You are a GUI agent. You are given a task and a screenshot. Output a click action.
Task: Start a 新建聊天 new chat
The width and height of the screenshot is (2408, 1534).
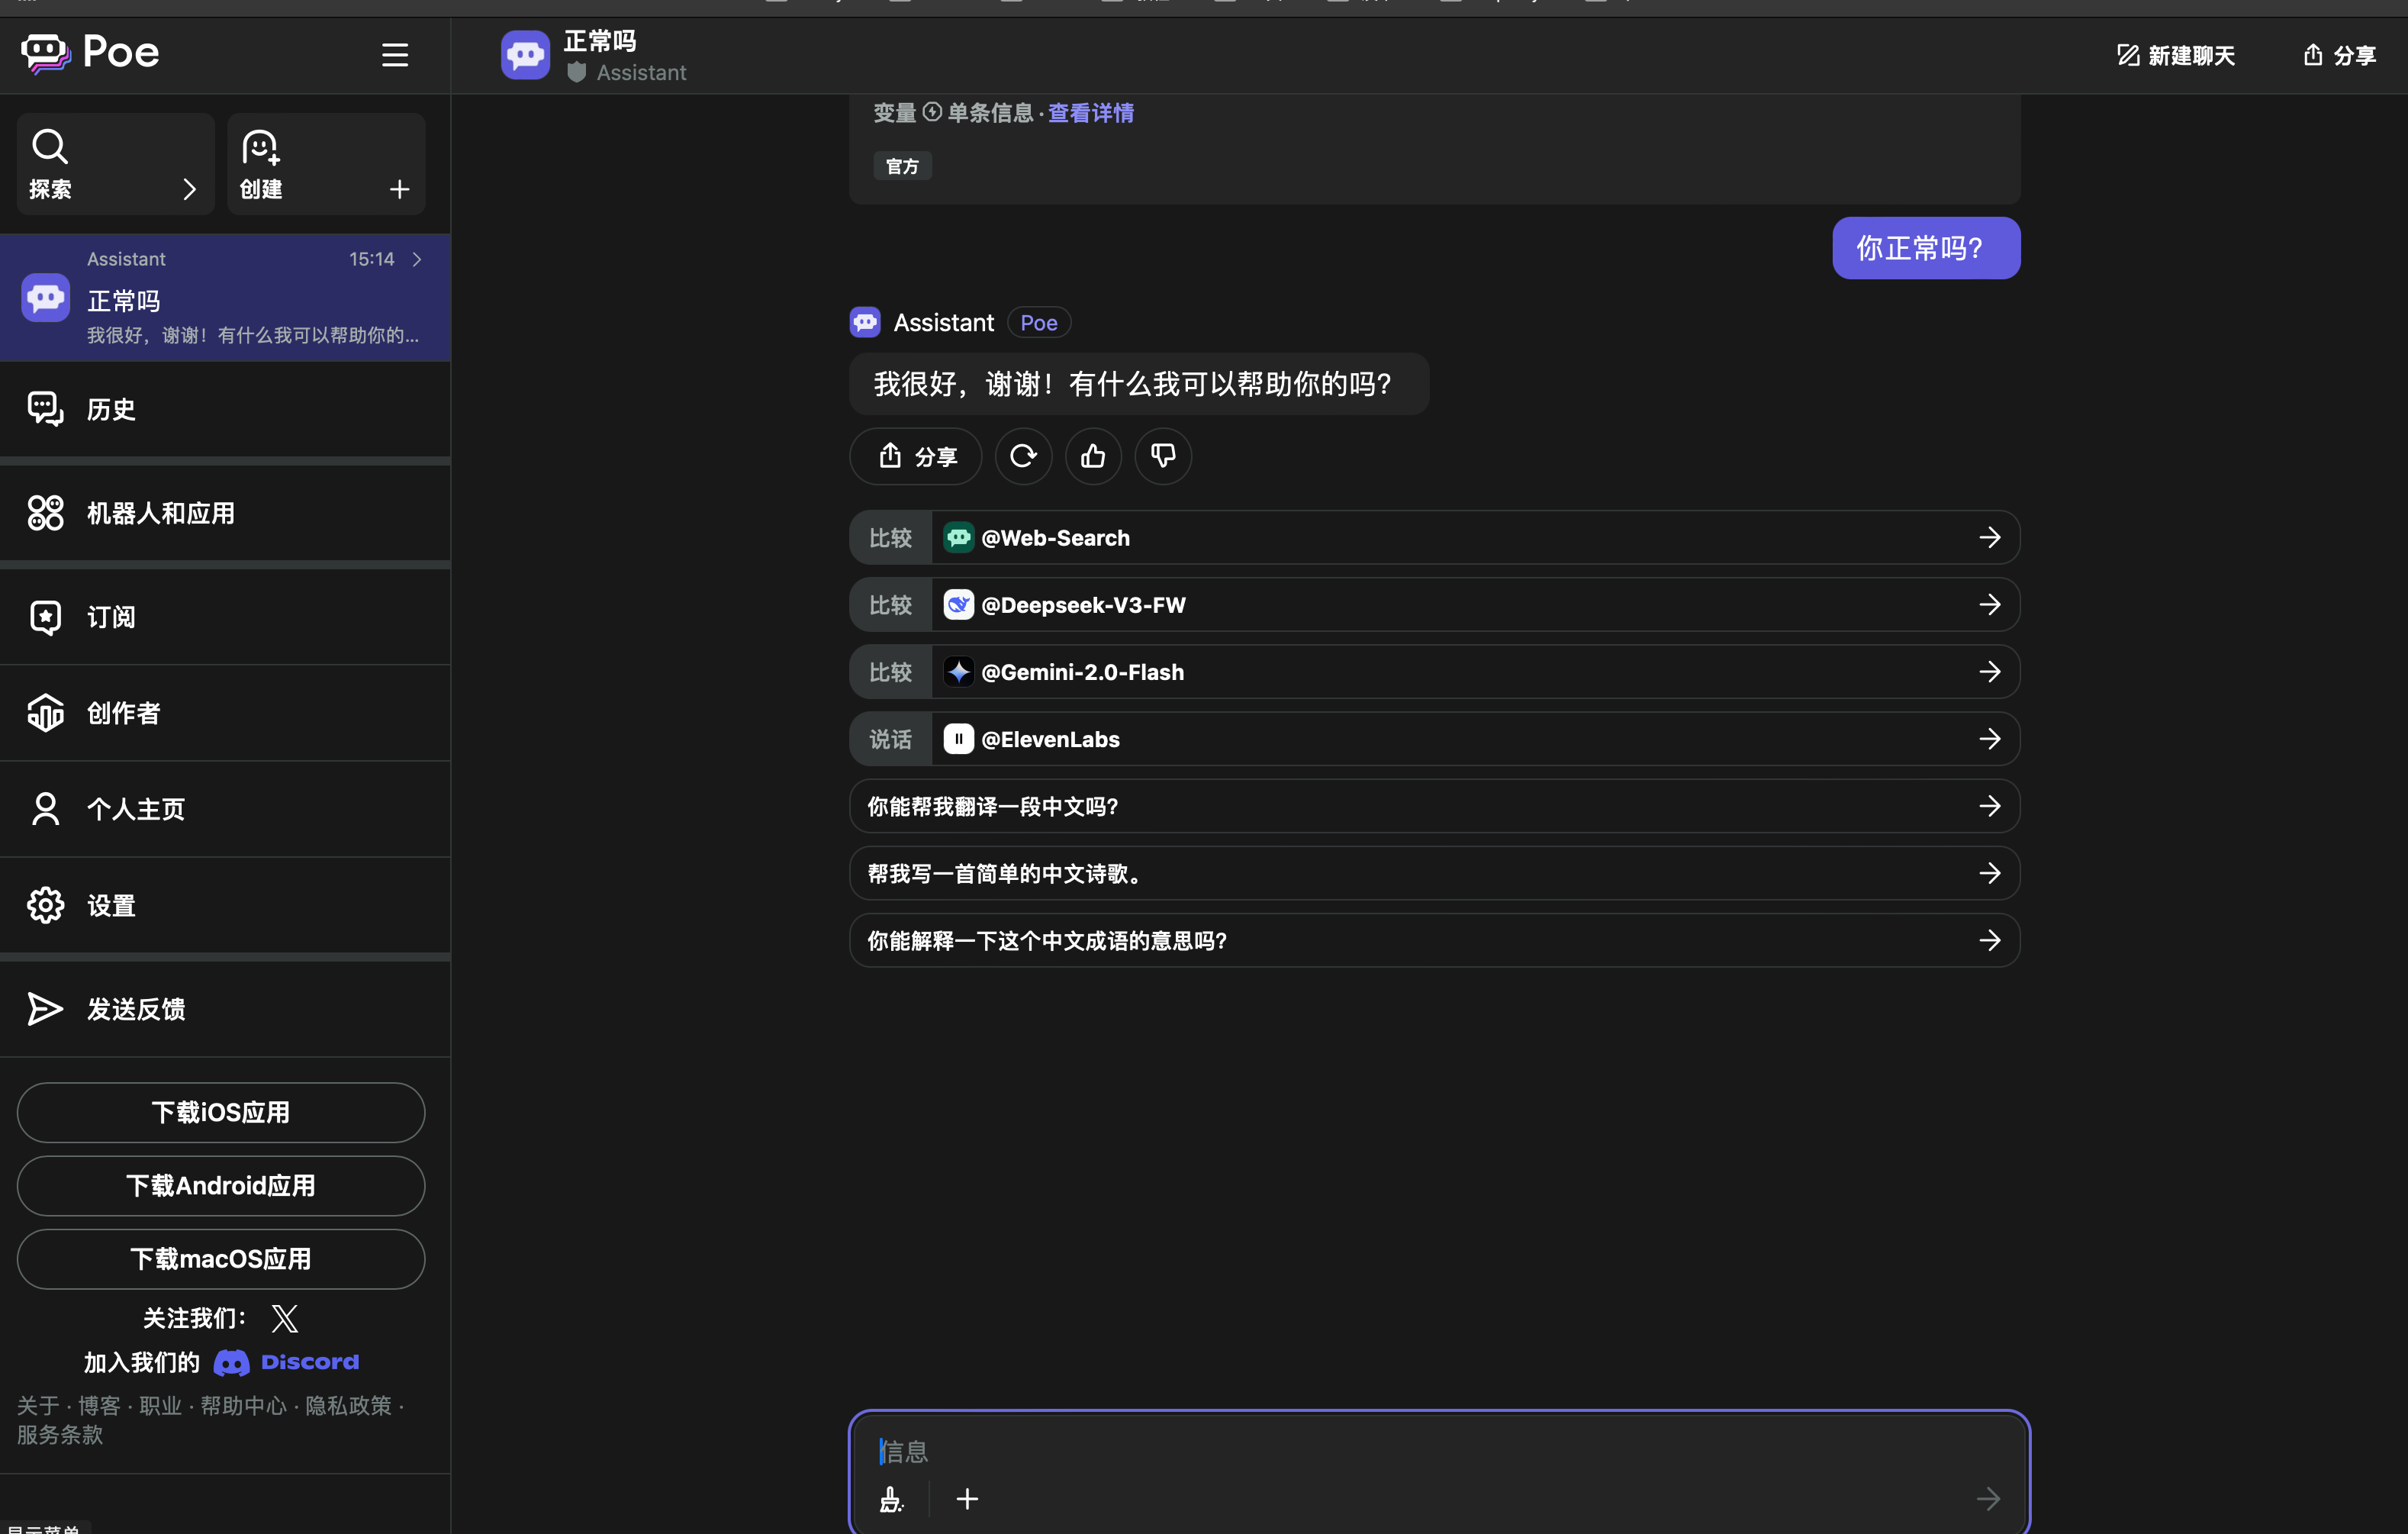(2176, 55)
